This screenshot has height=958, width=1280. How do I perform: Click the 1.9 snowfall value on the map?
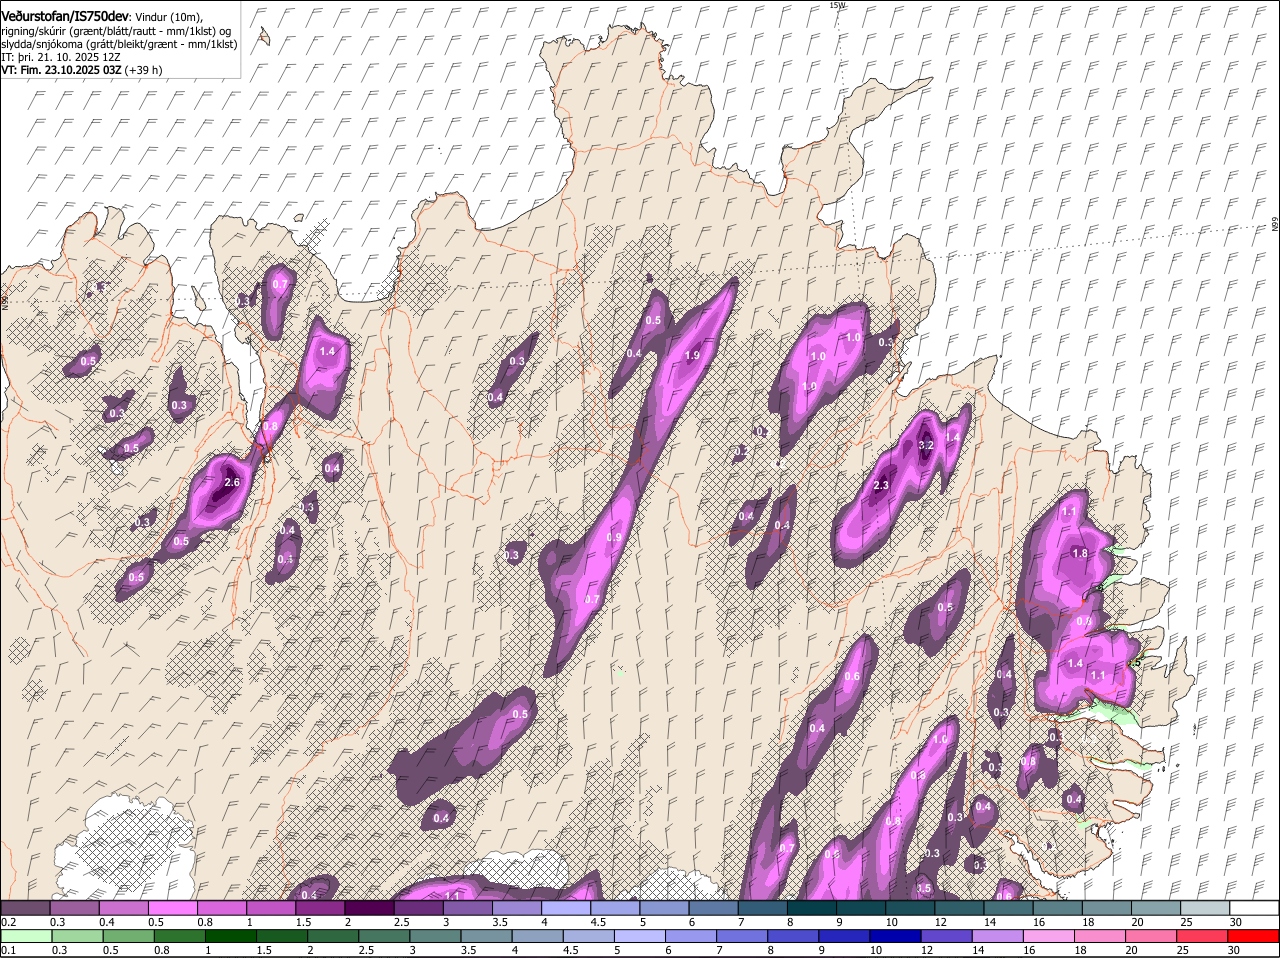tap(692, 355)
